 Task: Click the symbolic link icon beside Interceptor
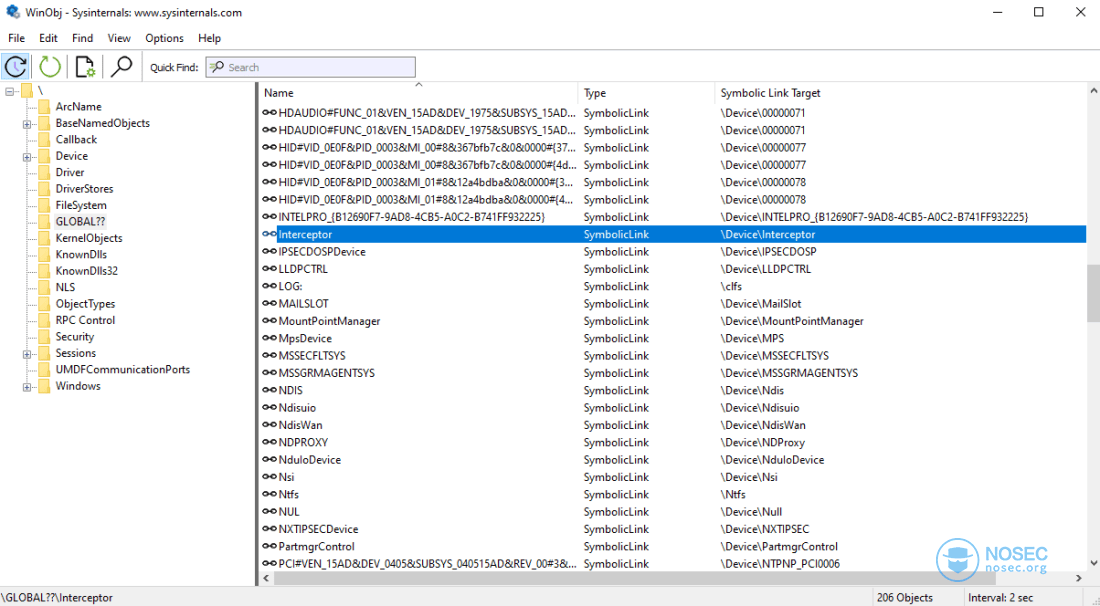pos(269,234)
